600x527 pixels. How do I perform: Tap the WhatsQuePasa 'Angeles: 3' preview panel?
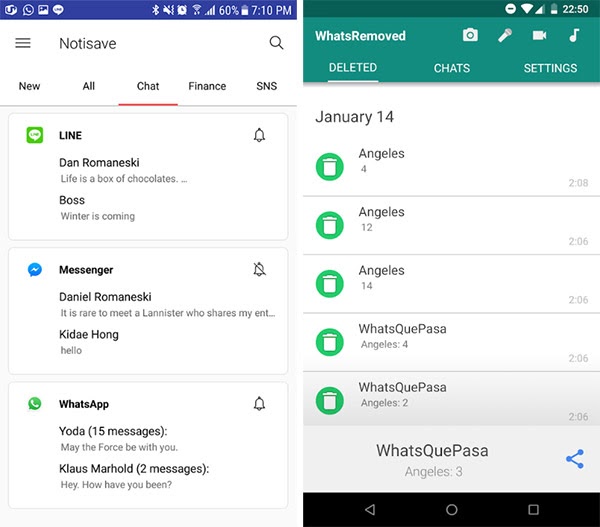pos(452,459)
